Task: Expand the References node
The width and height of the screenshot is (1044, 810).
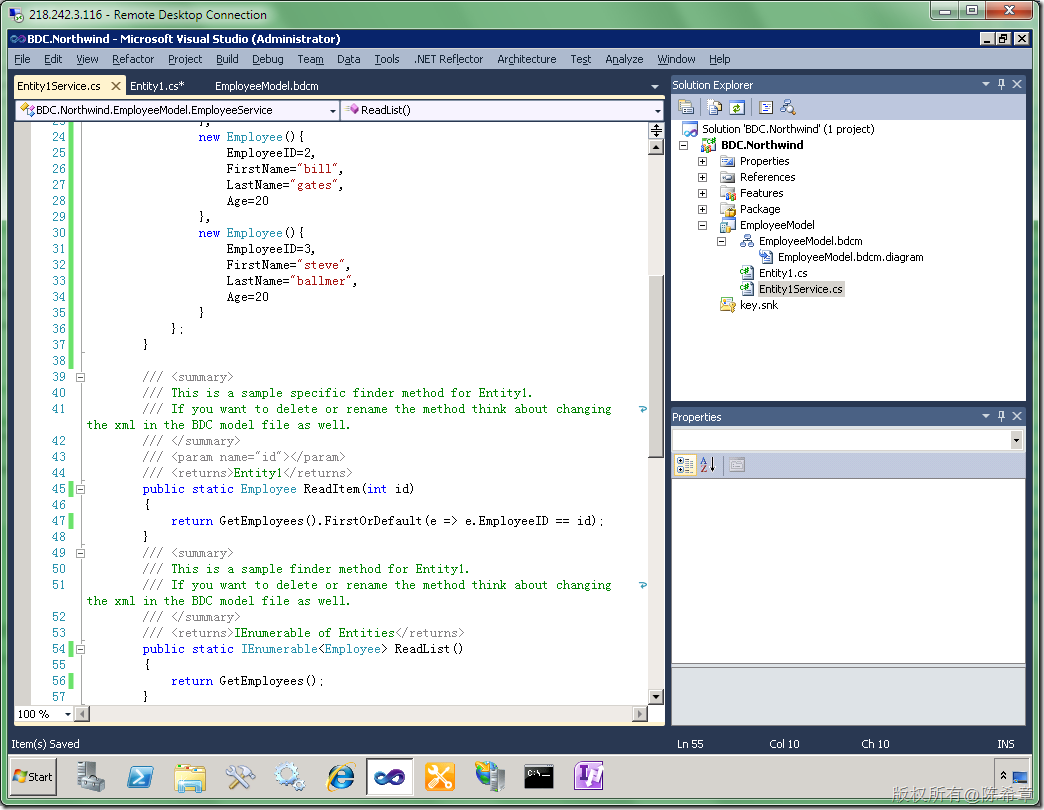Action: point(702,177)
